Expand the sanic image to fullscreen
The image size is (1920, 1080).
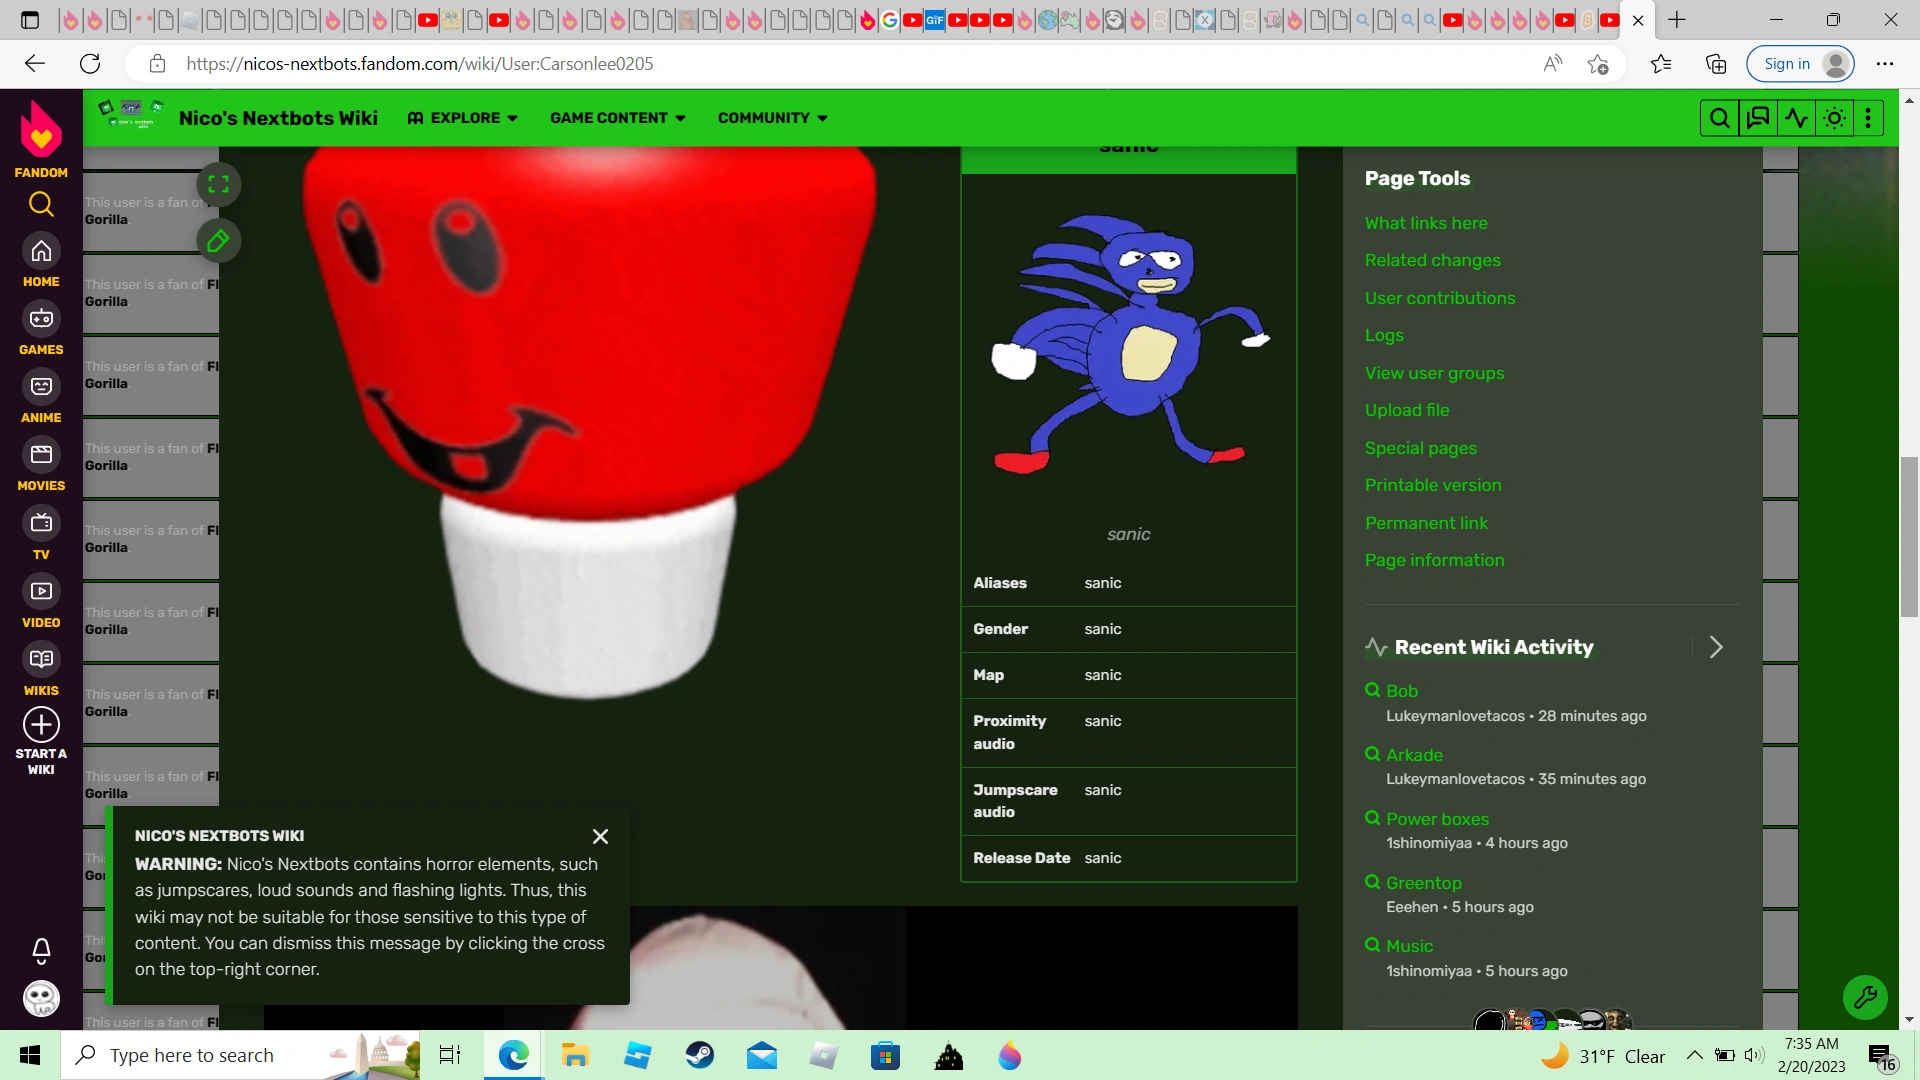coord(218,184)
